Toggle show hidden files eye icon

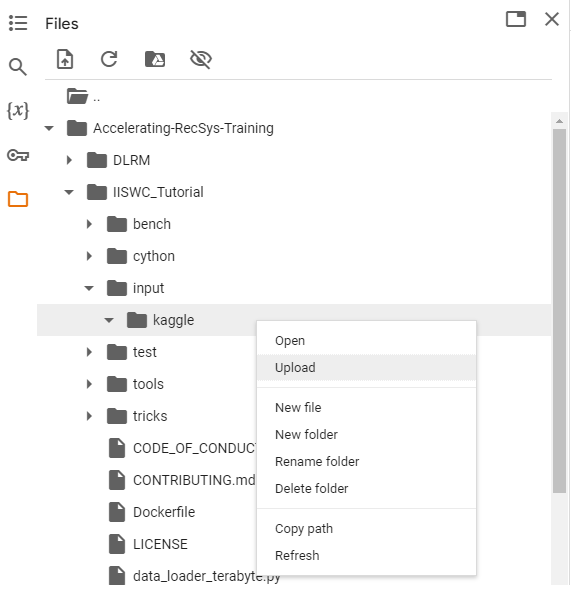(201, 59)
